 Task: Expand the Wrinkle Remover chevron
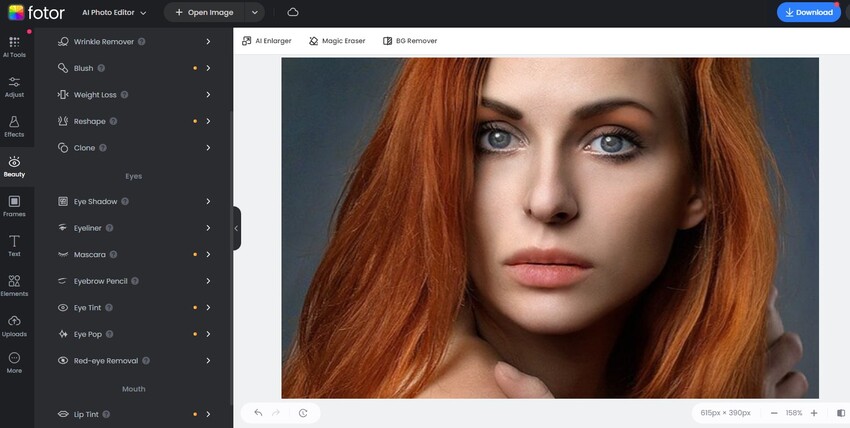(208, 42)
